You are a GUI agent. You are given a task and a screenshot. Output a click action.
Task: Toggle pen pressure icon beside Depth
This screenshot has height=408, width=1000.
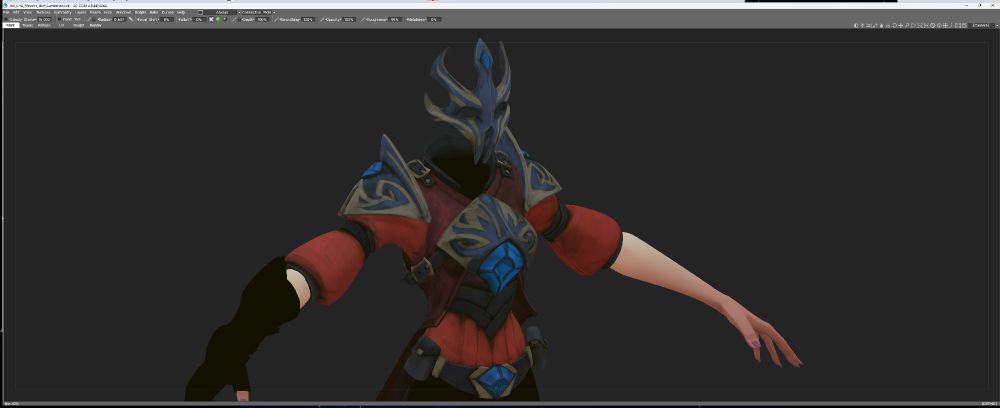[233, 20]
